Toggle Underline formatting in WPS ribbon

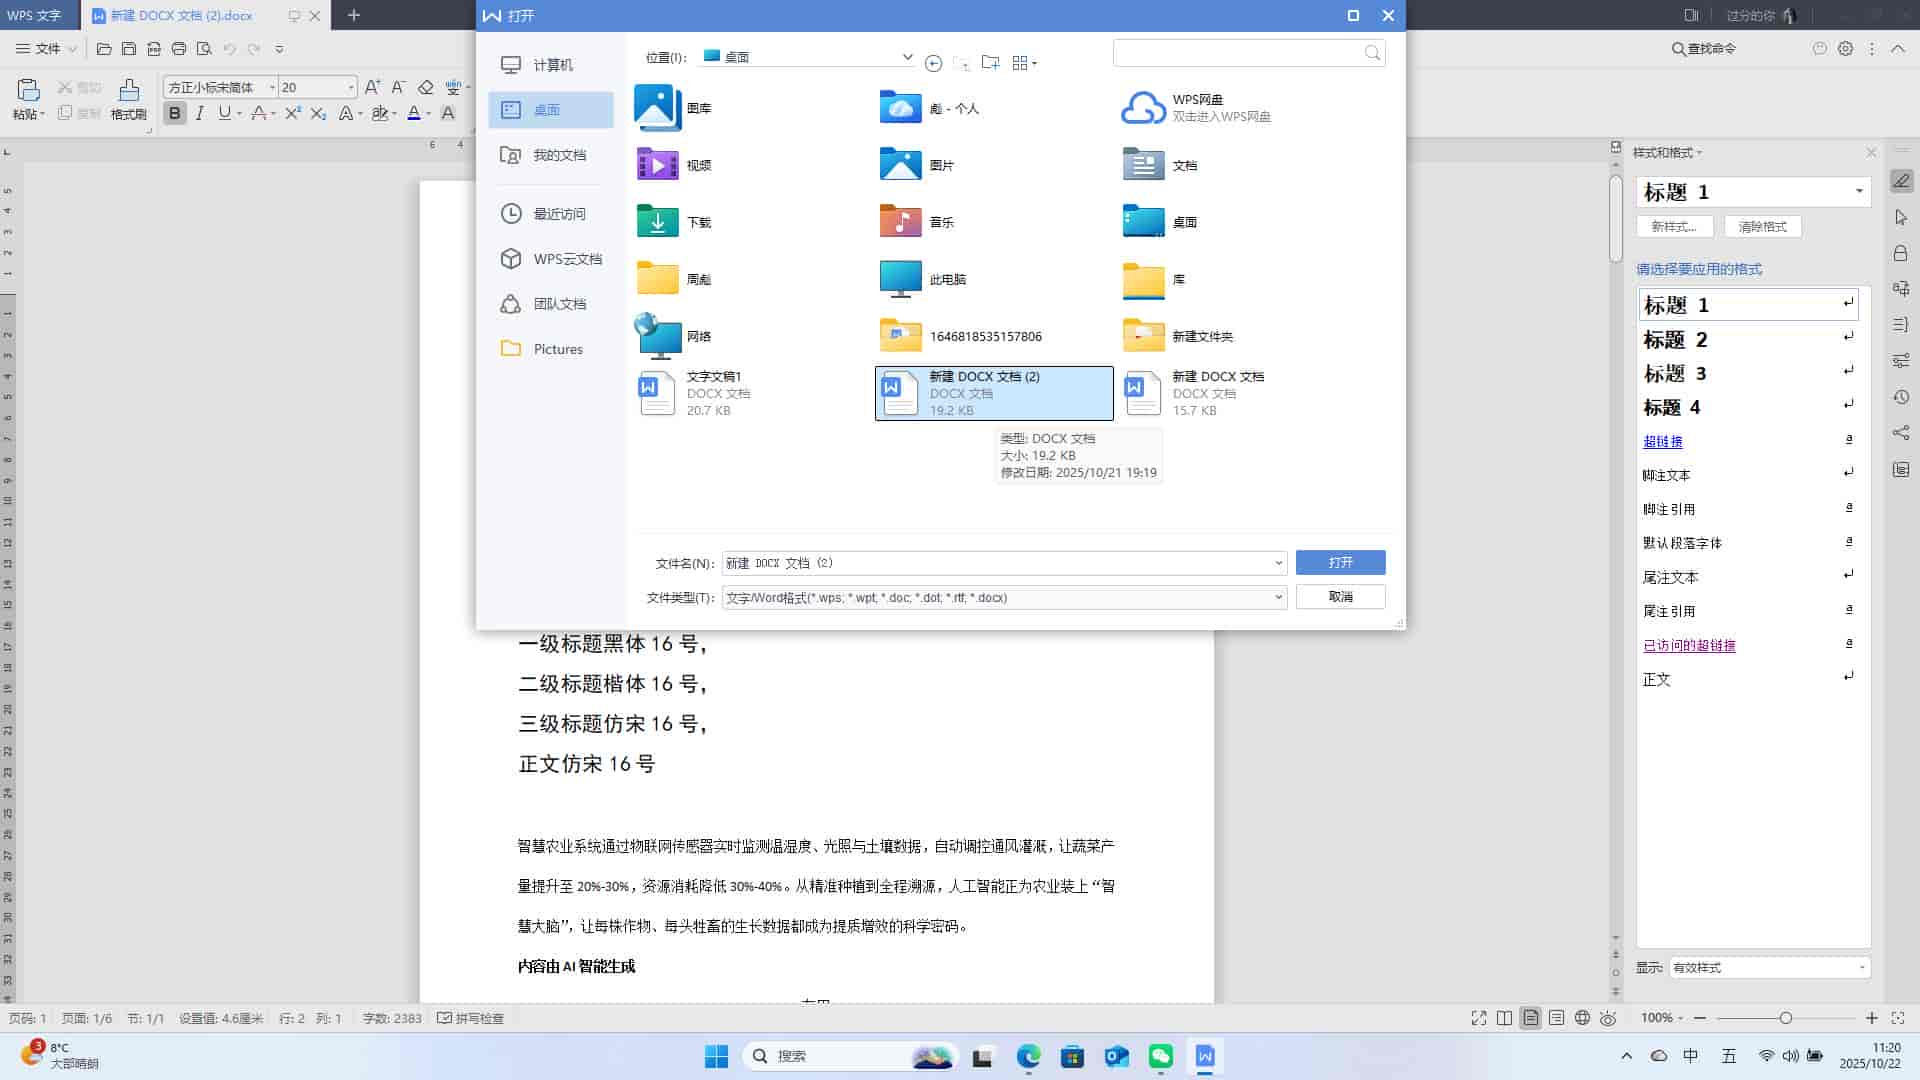point(224,113)
